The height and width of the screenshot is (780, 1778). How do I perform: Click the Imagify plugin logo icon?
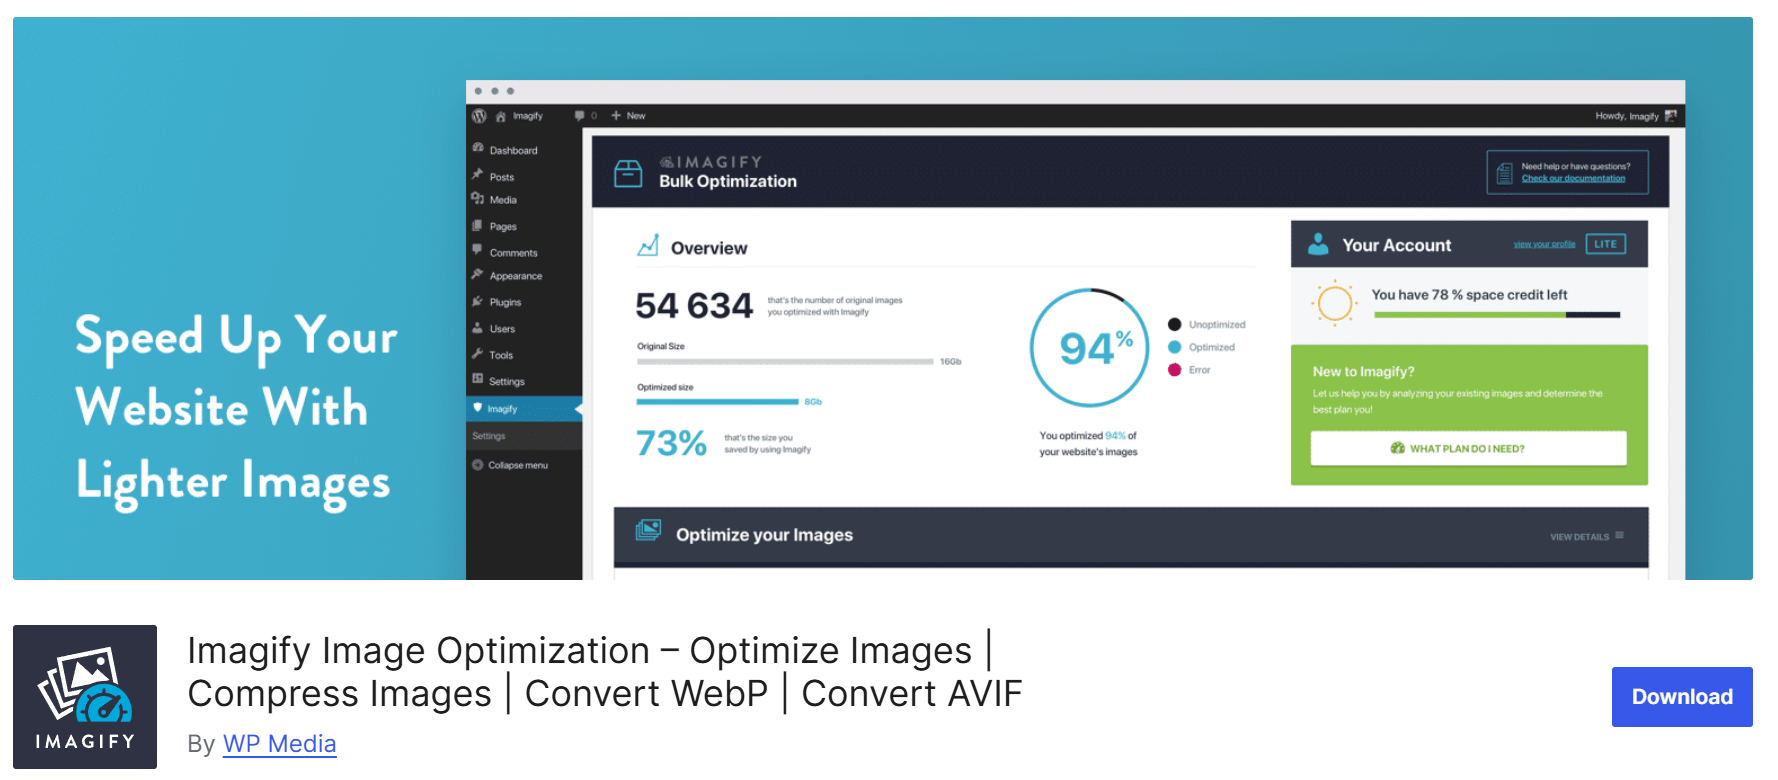pos(85,697)
